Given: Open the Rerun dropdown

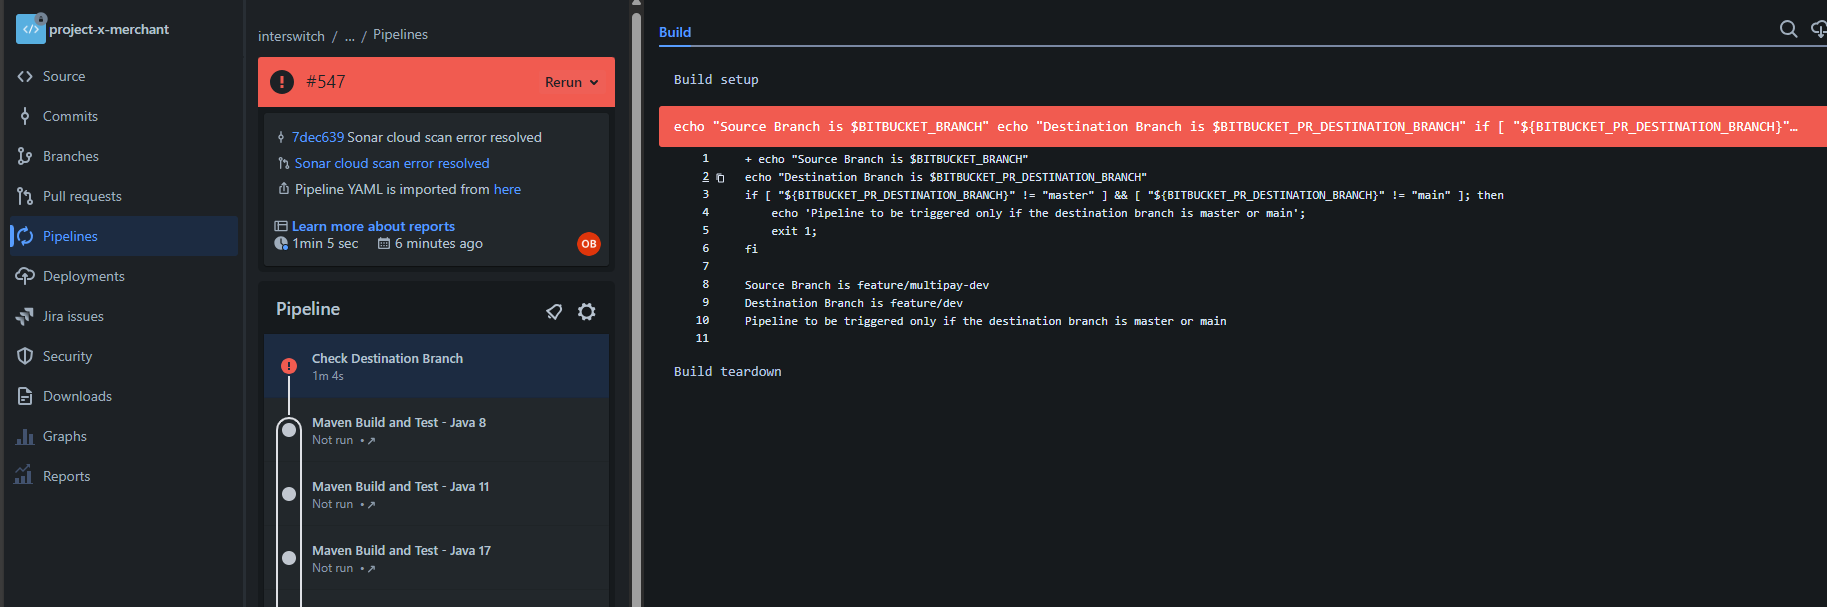Looking at the screenshot, I should [571, 82].
